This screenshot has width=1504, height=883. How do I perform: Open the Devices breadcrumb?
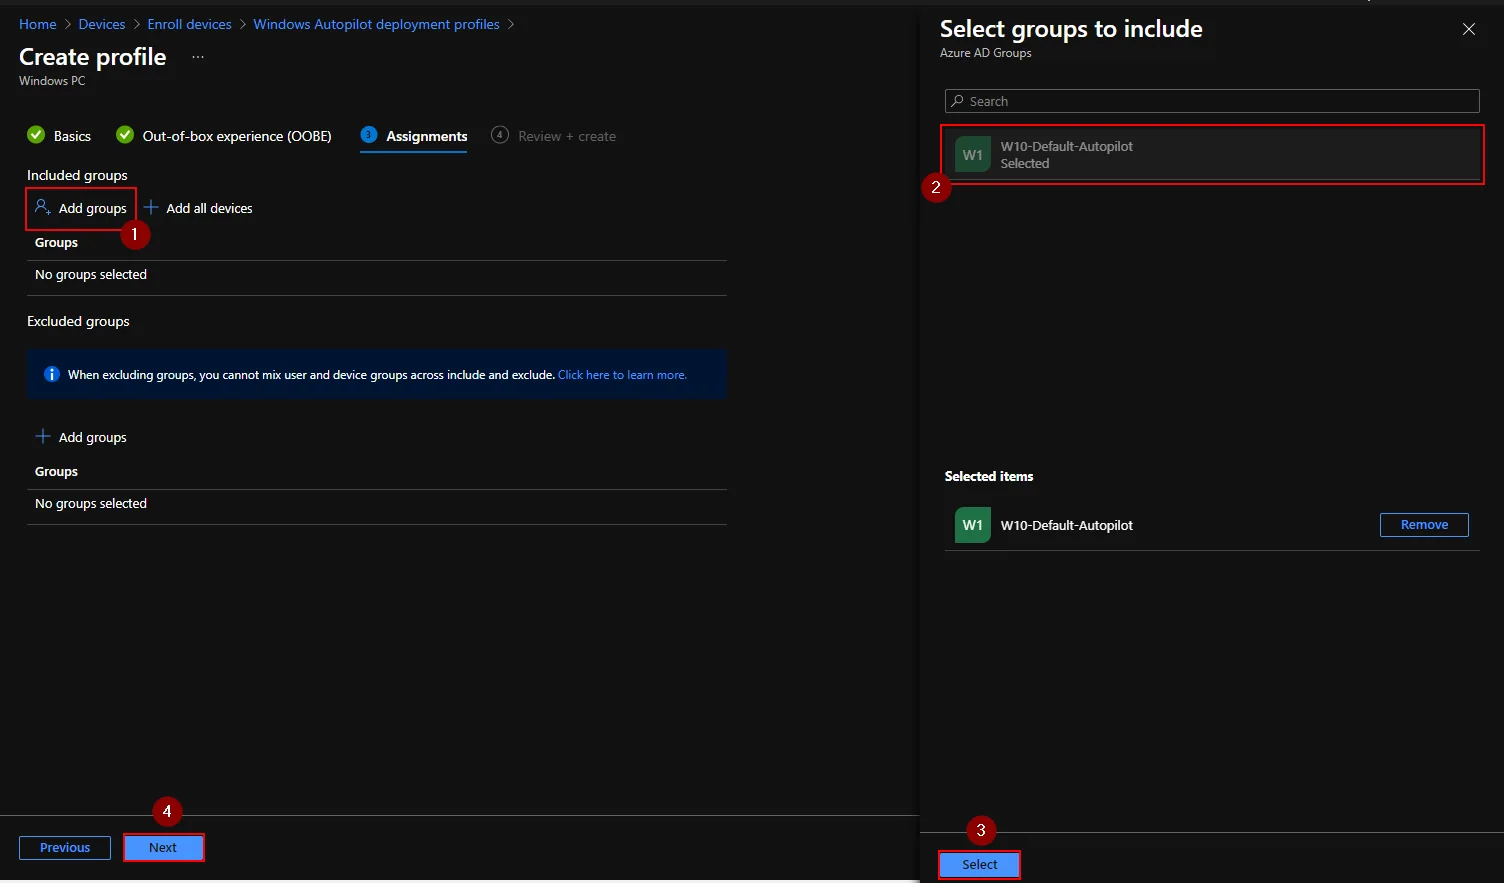click(102, 24)
